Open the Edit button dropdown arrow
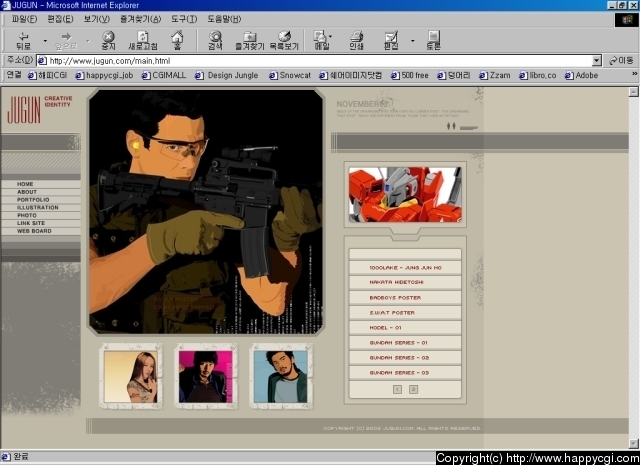 [413, 41]
